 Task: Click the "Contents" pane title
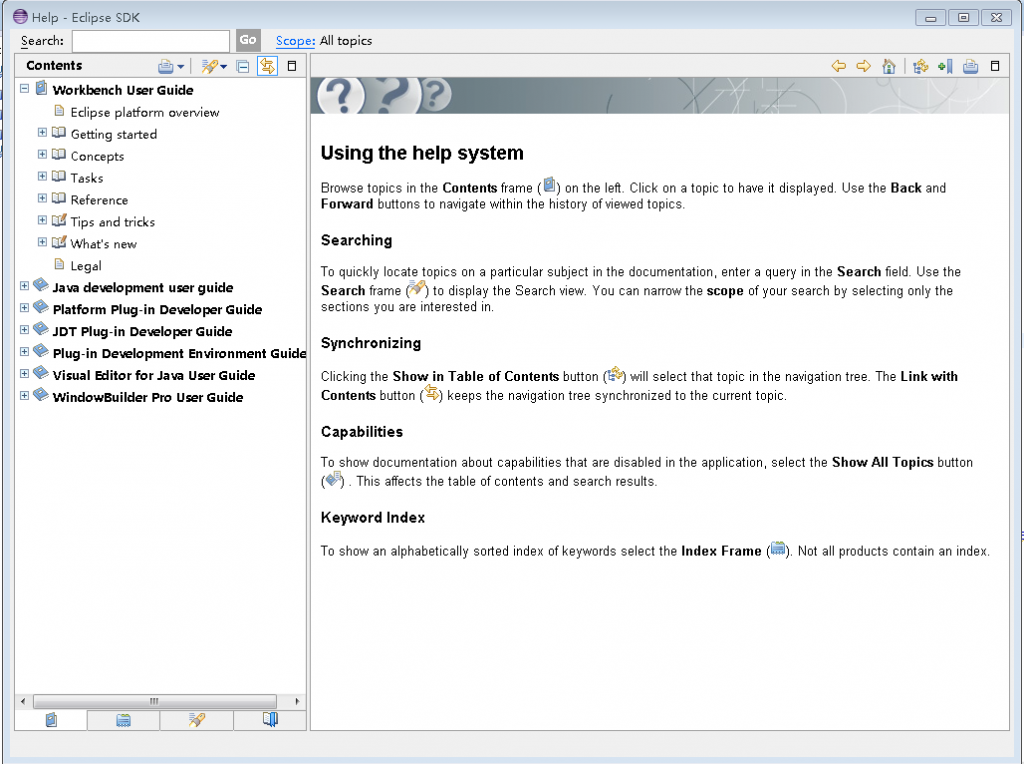coord(54,65)
